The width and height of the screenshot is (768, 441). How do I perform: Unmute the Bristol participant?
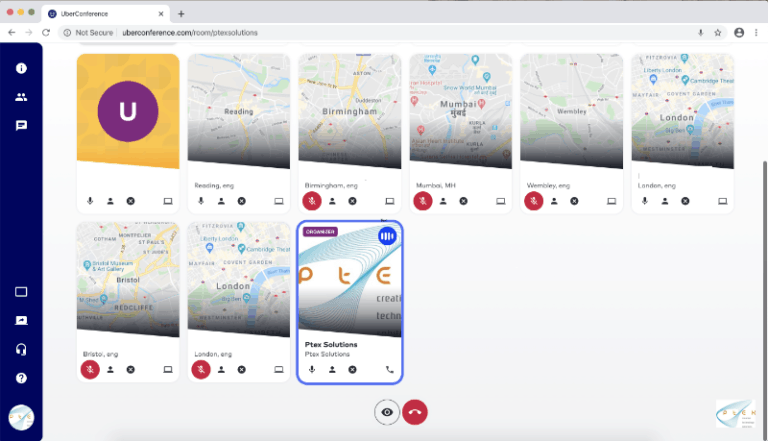coord(90,369)
